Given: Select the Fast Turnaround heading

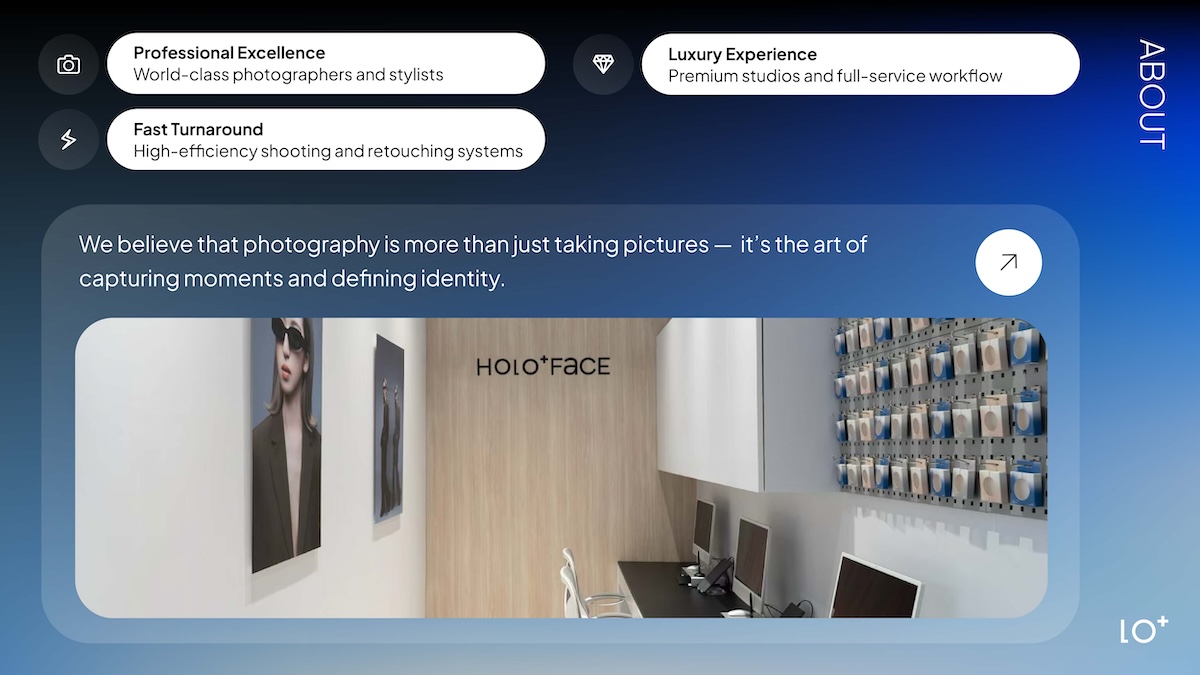Looking at the screenshot, I should (198, 129).
